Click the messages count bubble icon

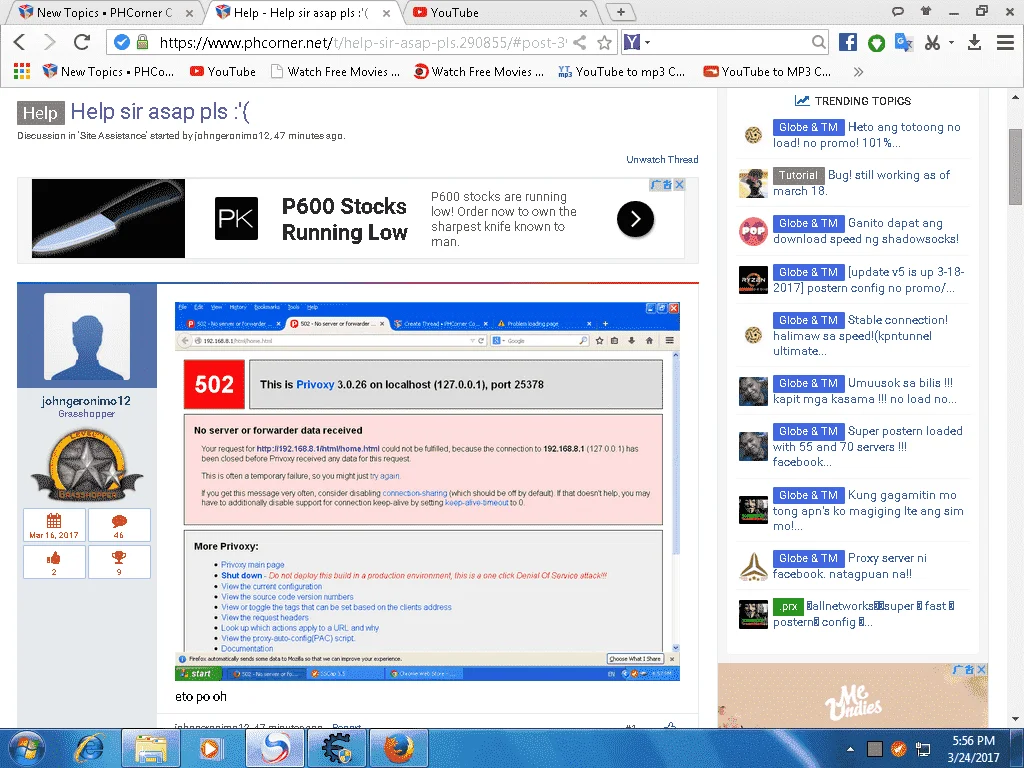119,520
